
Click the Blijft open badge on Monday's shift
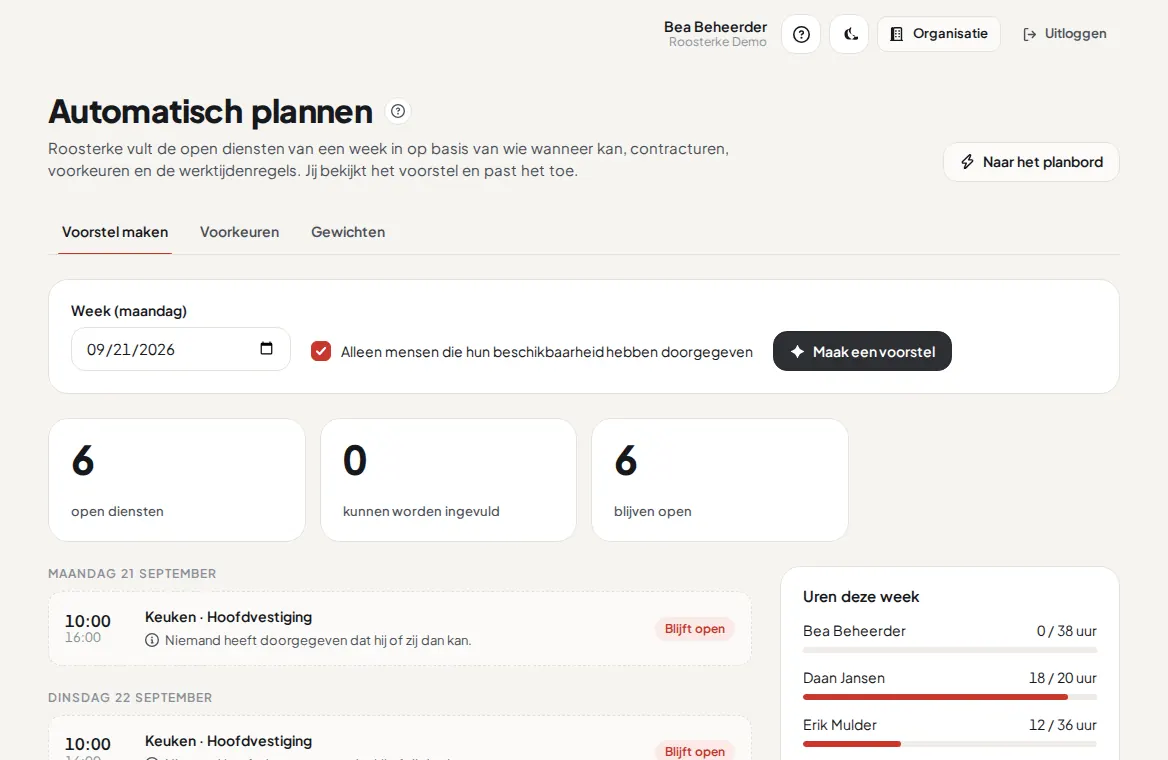(694, 629)
